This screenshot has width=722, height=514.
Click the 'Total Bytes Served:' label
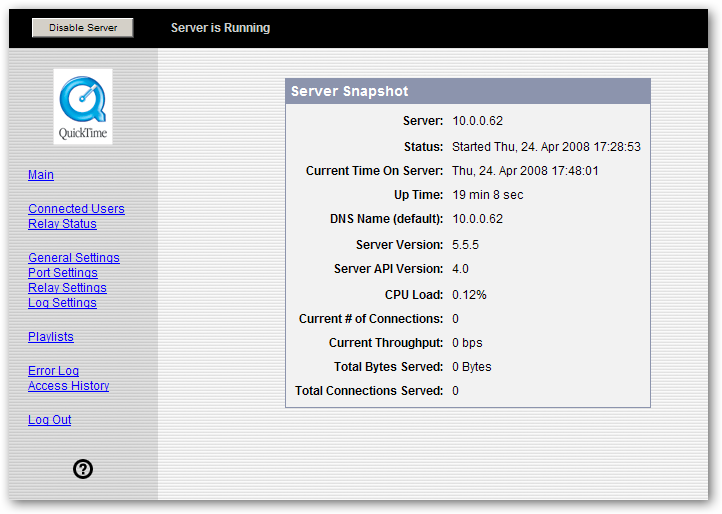(389, 367)
